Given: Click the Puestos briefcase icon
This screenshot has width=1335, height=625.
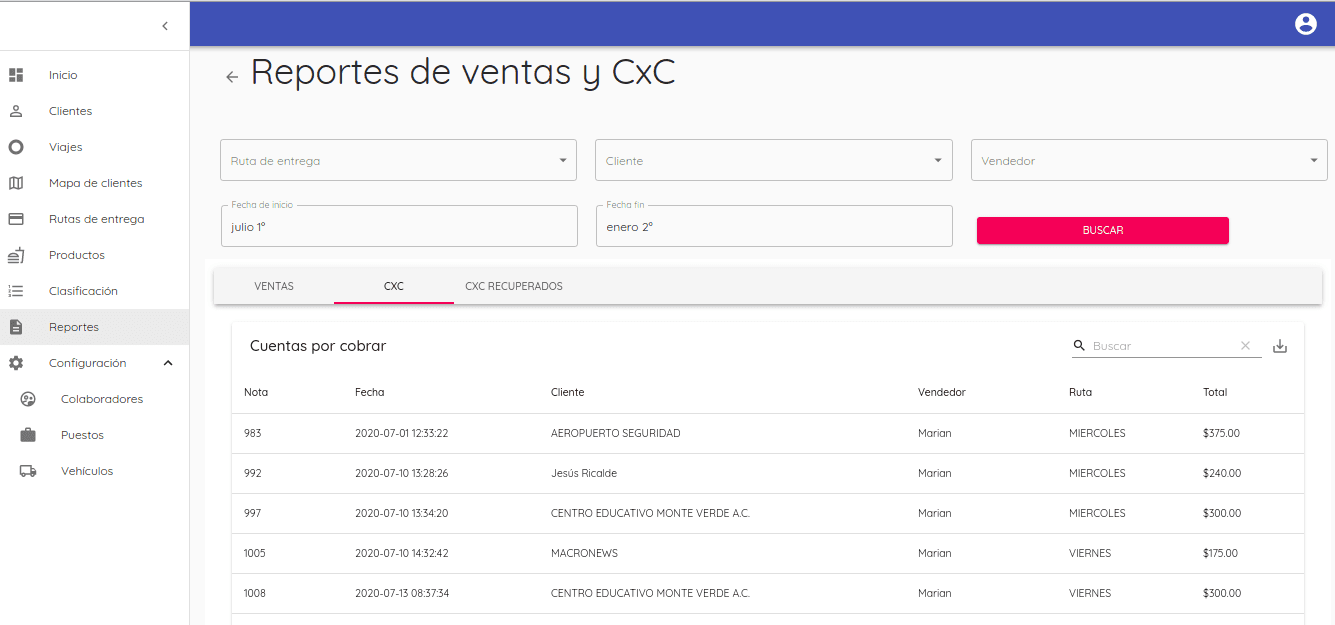Looking at the screenshot, I should (x=28, y=435).
